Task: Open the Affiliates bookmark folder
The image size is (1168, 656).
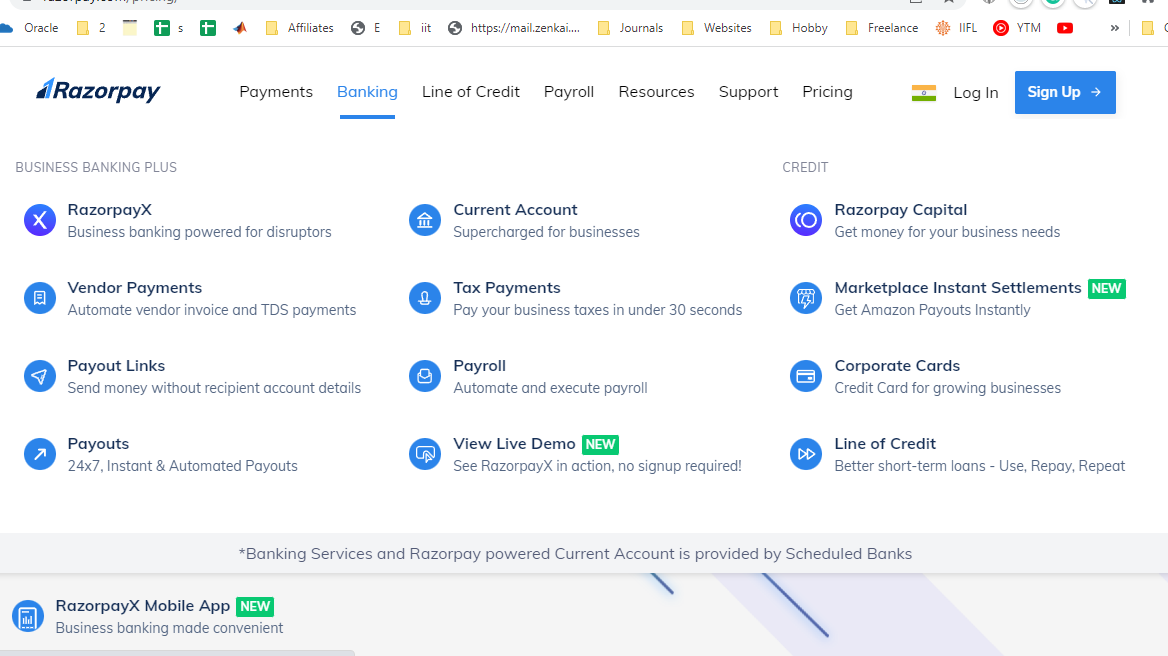Action: coord(299,28)
